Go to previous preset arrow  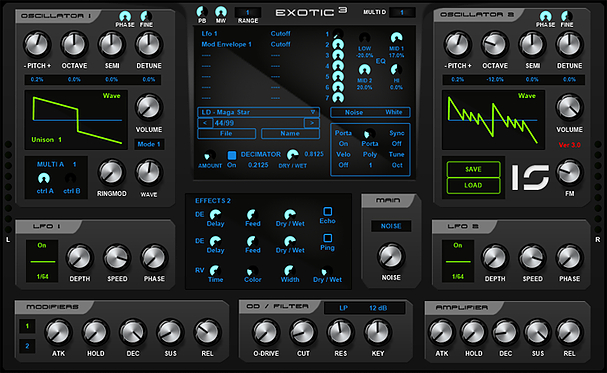(205, 123)
